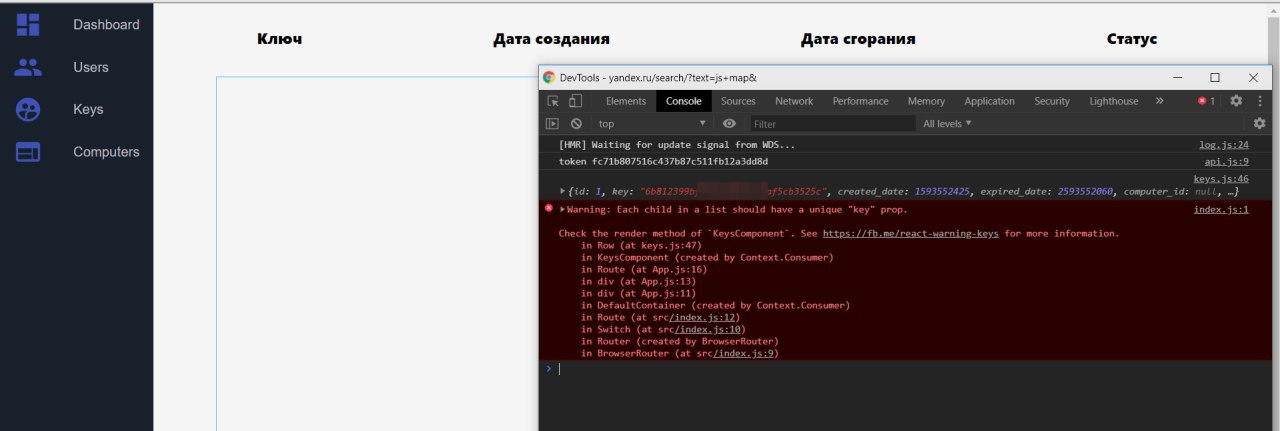Open the log.js:24 source link

(x=1224, y=145)
